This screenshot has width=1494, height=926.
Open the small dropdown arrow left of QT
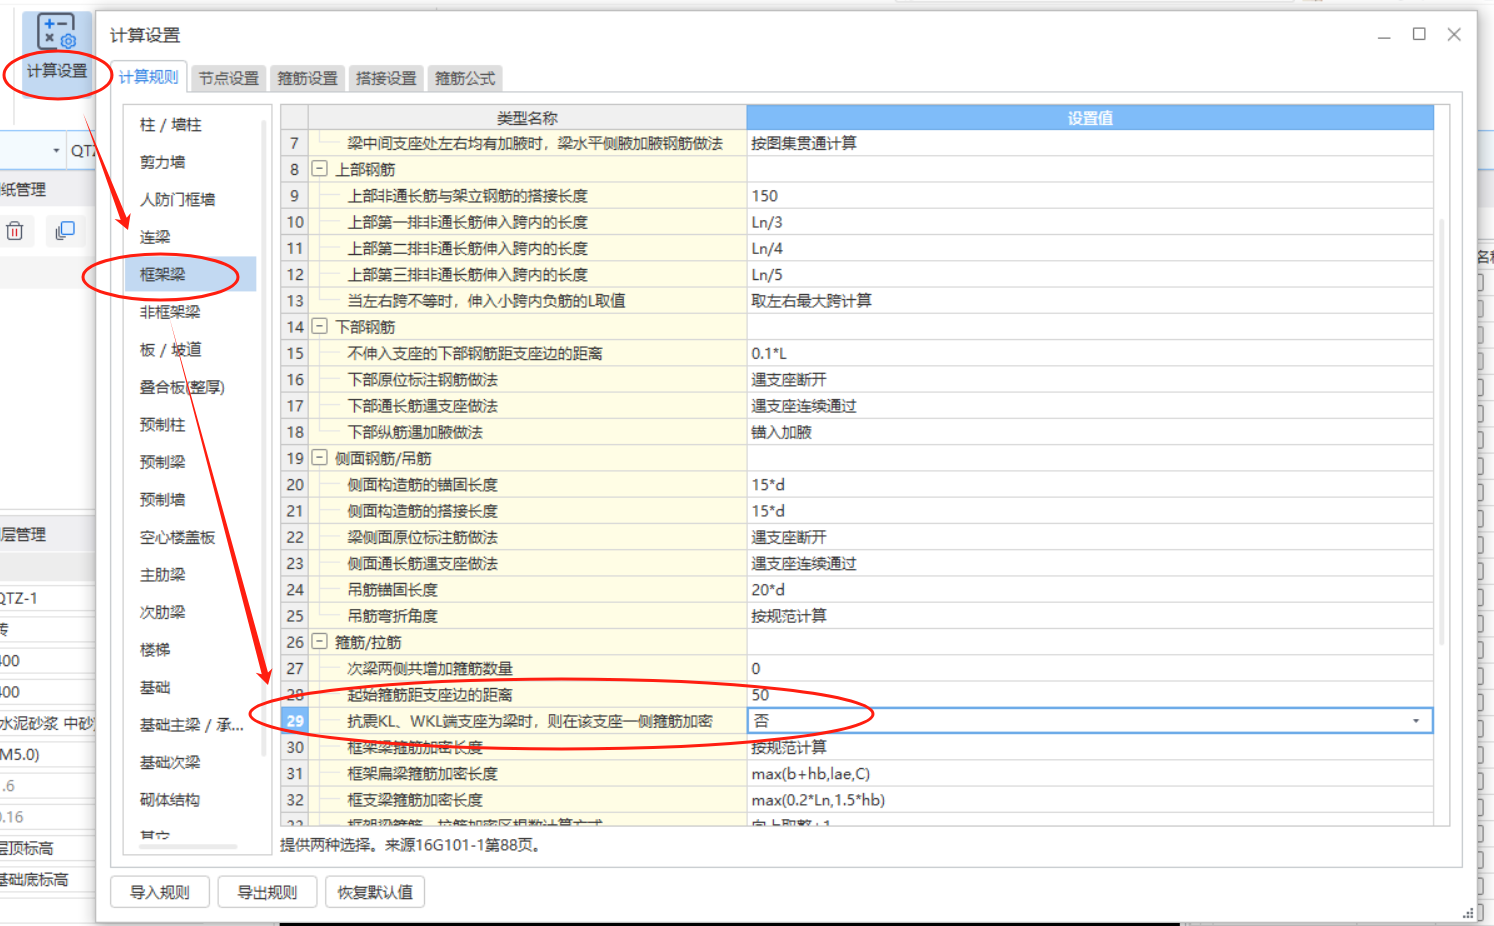56,151
